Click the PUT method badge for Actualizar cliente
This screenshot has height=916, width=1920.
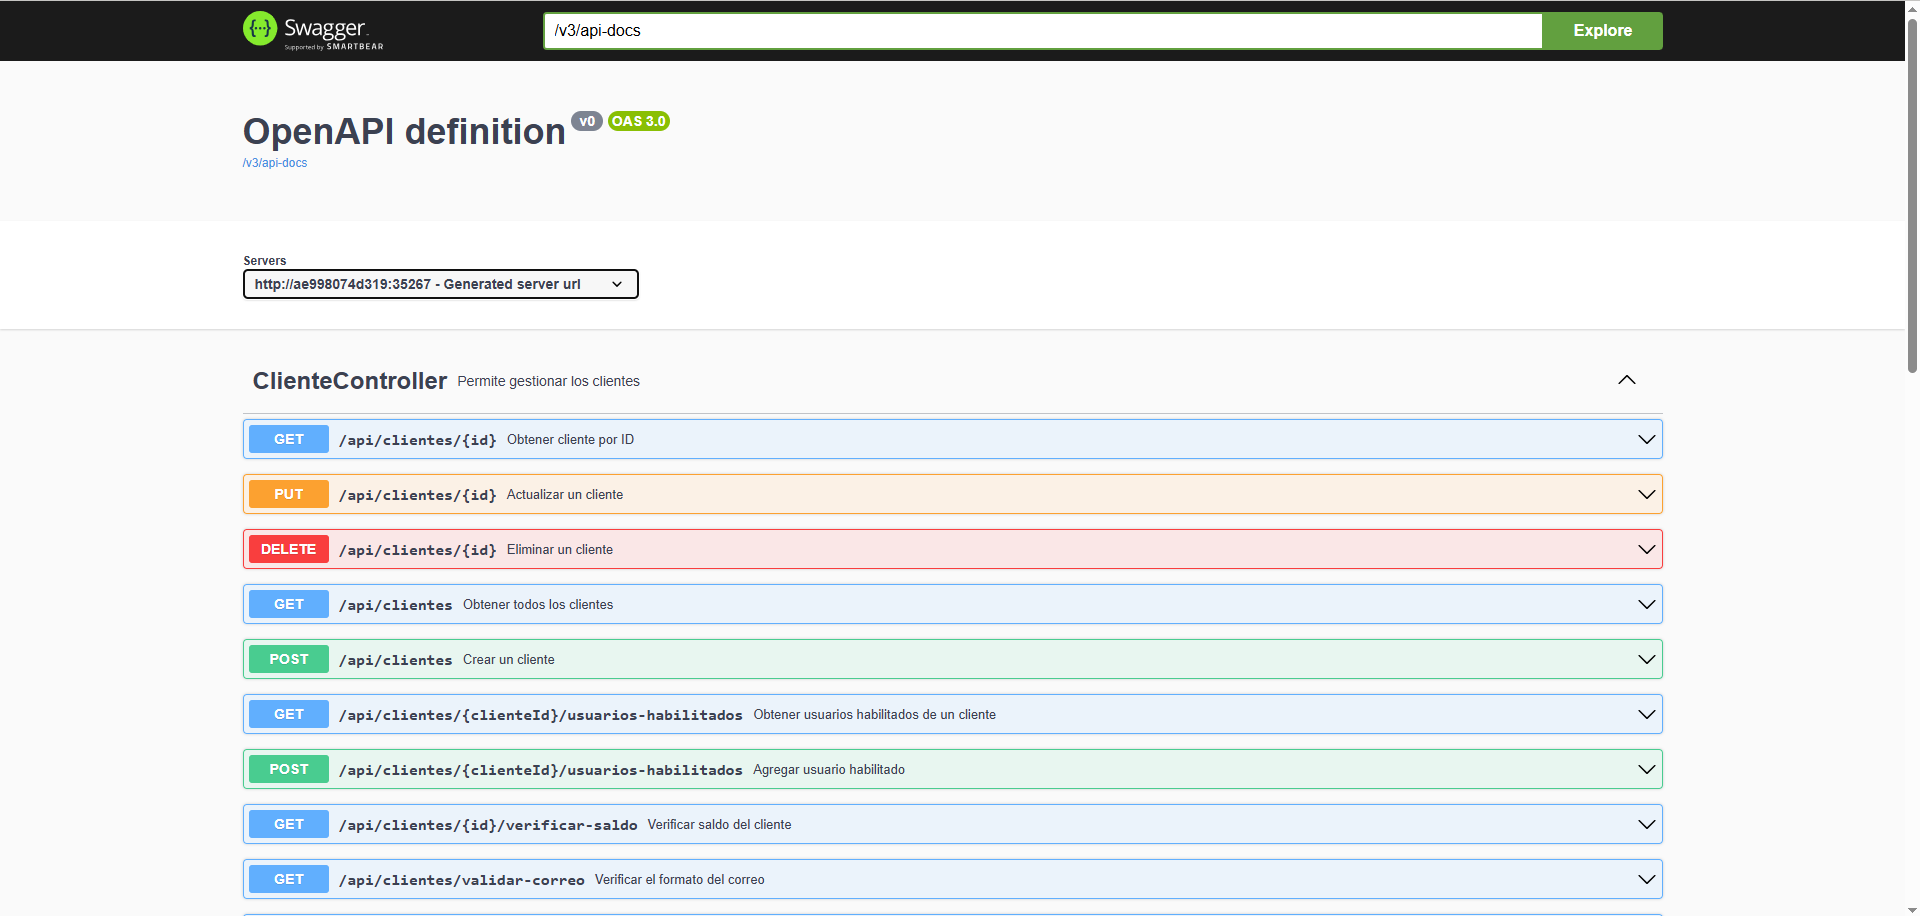(288, 495)
